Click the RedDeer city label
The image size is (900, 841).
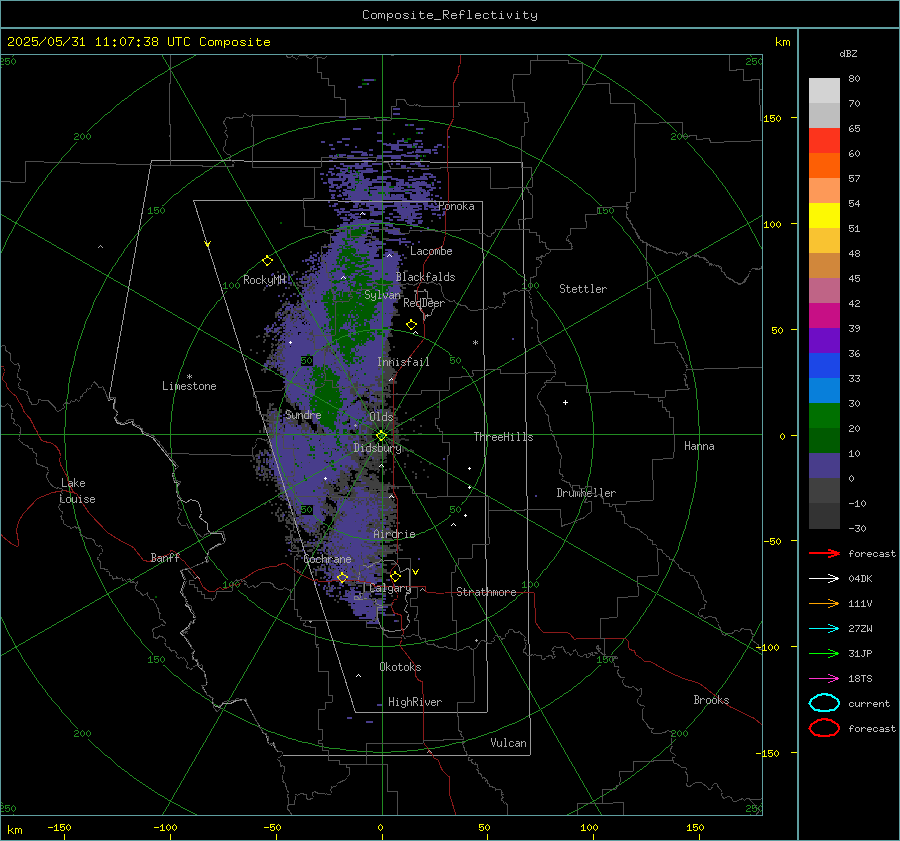point(424,303)
